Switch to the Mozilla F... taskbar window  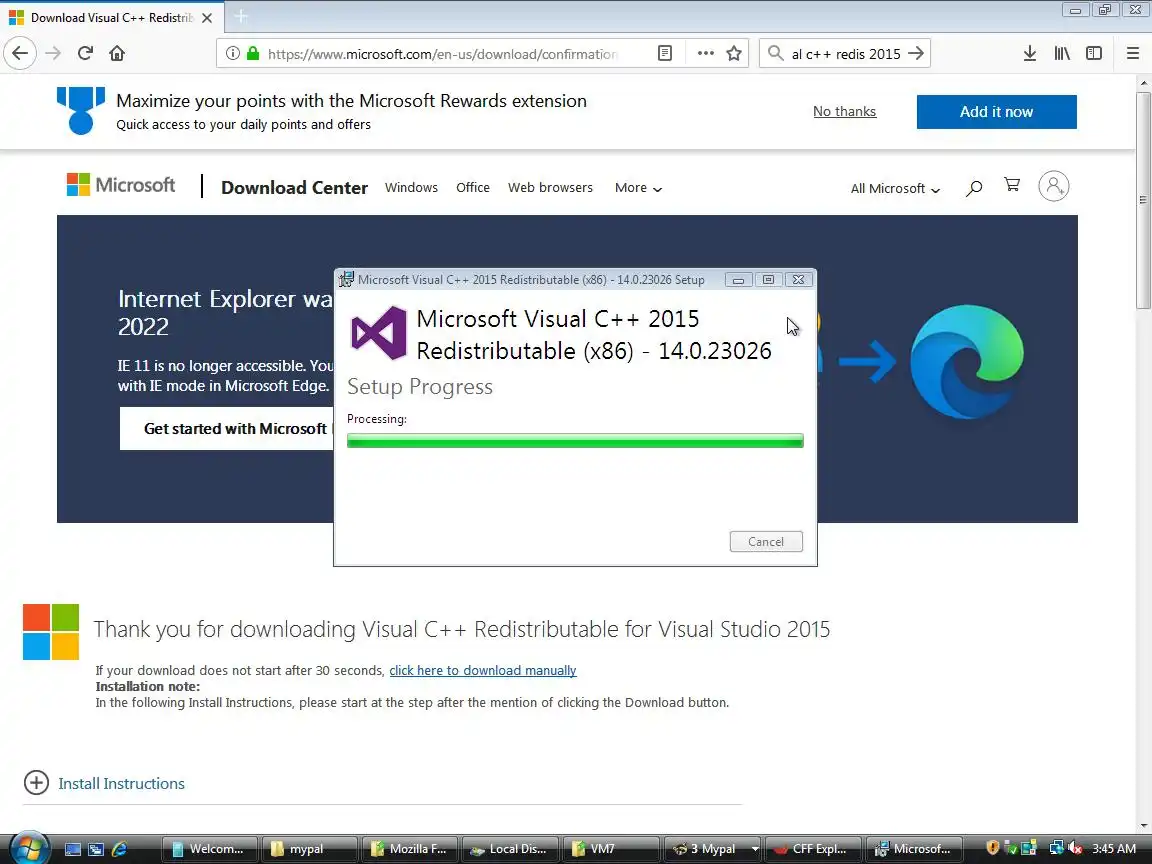pos(409,849)
